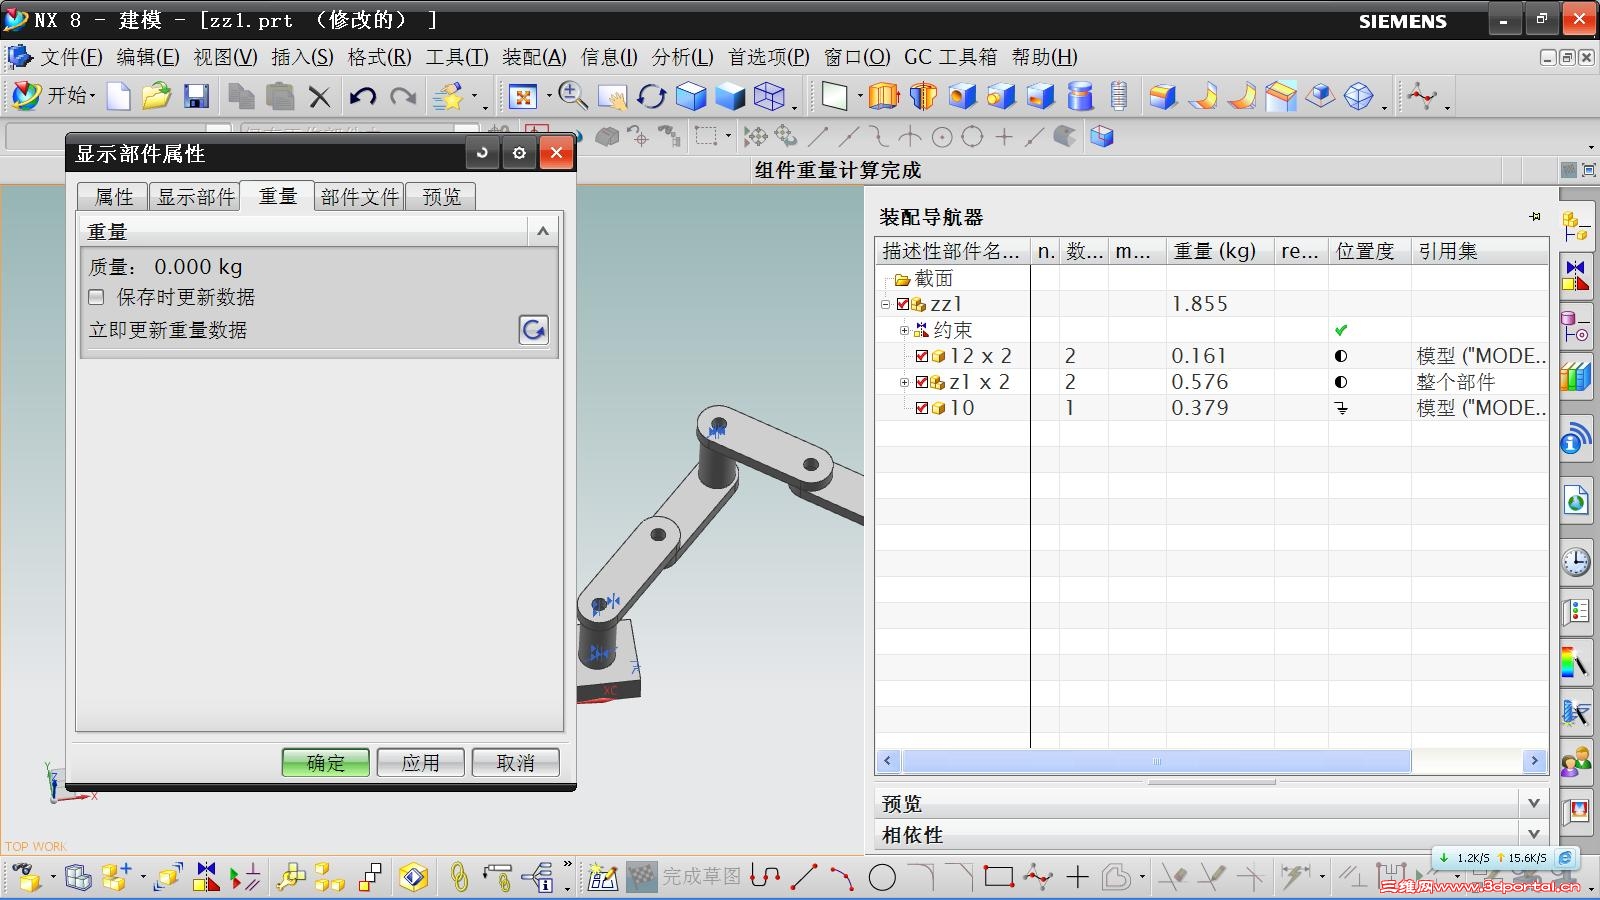Open the 开始 start dropdown
This screenshot has width=1600, height=900.
tap(55, 96)
